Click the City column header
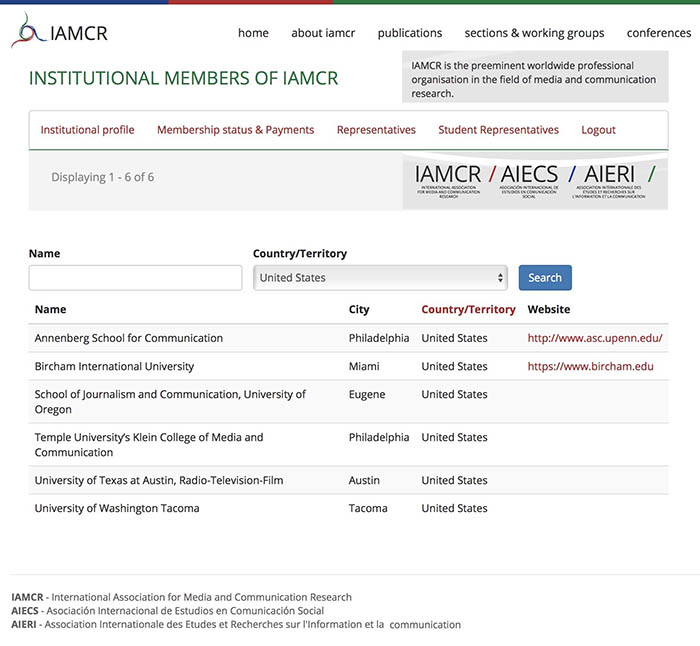Image resolution: width=700 pixels, height=646 pixels. tap(359, 309)
